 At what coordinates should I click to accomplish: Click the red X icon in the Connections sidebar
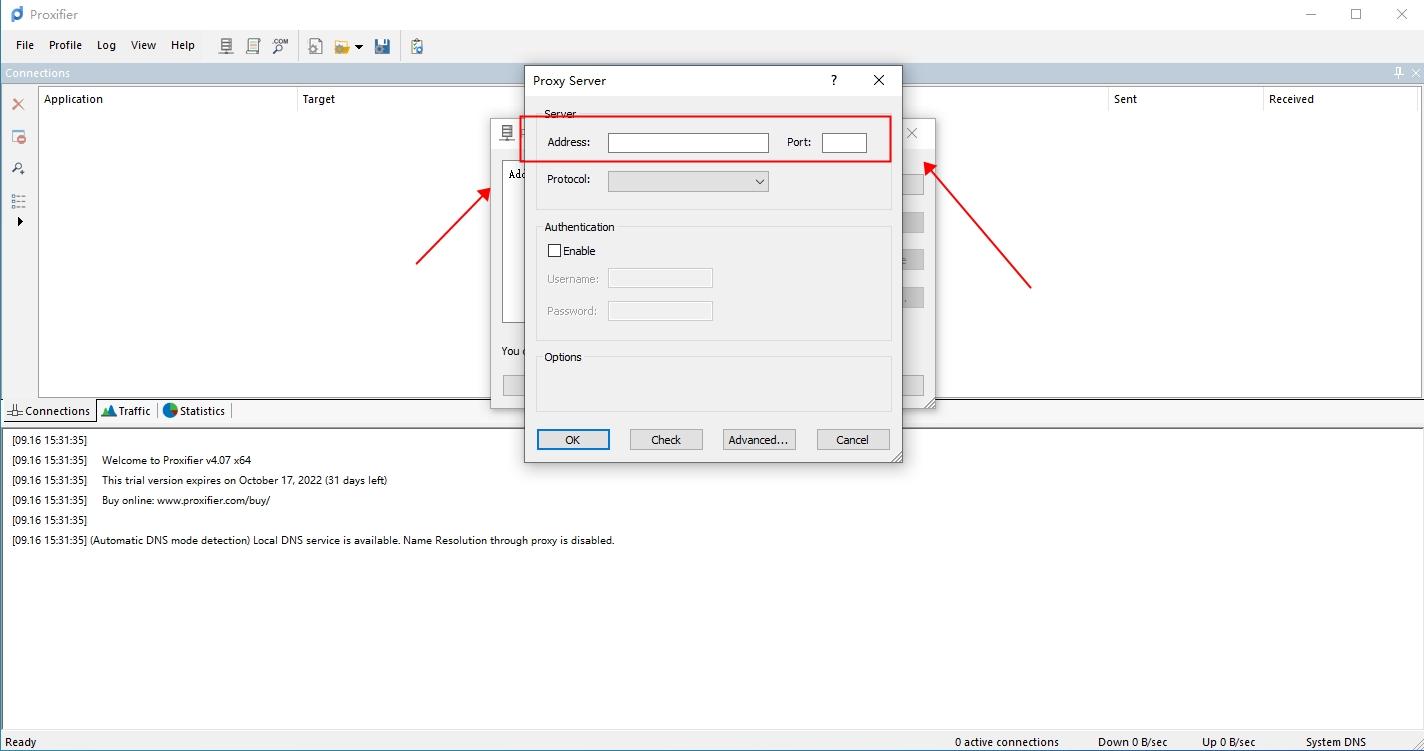tap(18, 104)
